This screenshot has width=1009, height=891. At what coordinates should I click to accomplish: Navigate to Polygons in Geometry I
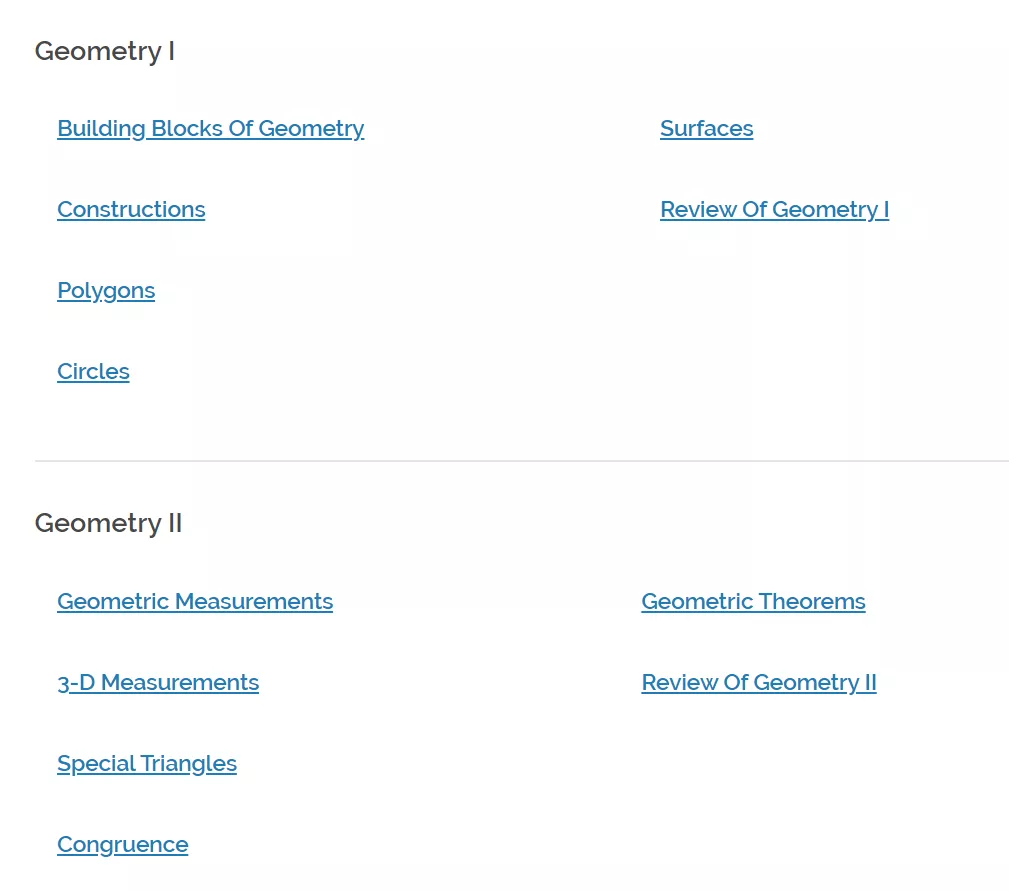click(106, 291)
